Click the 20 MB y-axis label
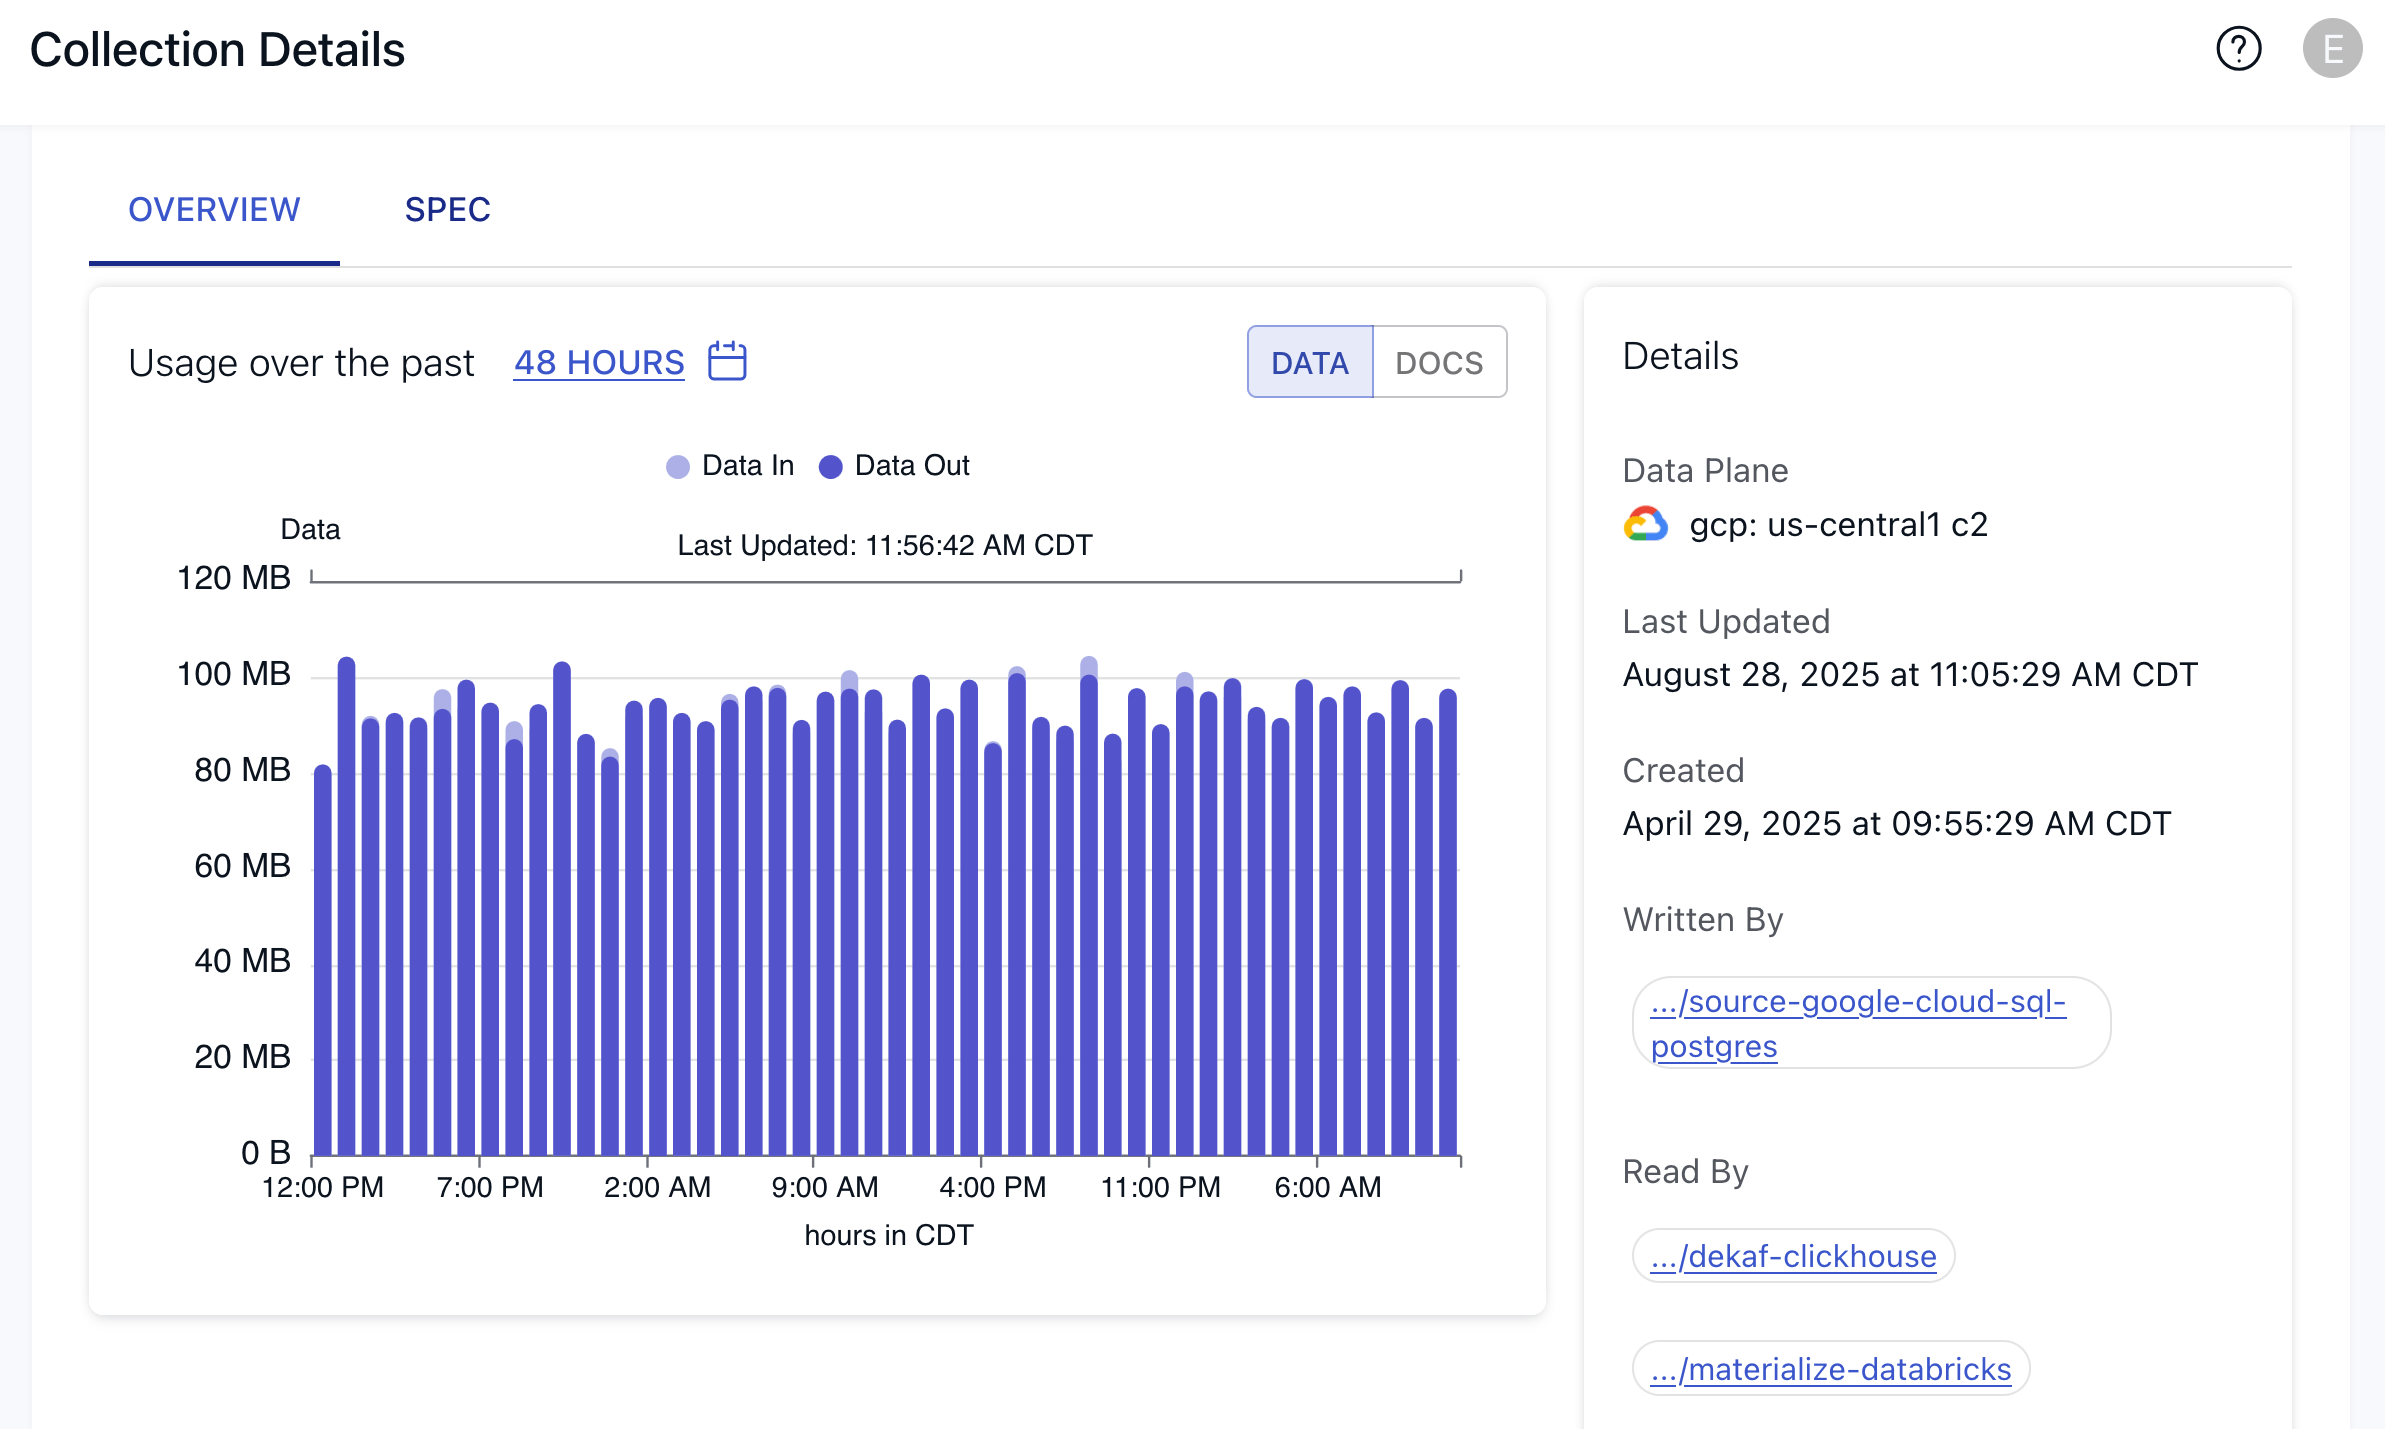Image resolution: width=2385 pixels, height=1429 pixels. click(242, 1057)
